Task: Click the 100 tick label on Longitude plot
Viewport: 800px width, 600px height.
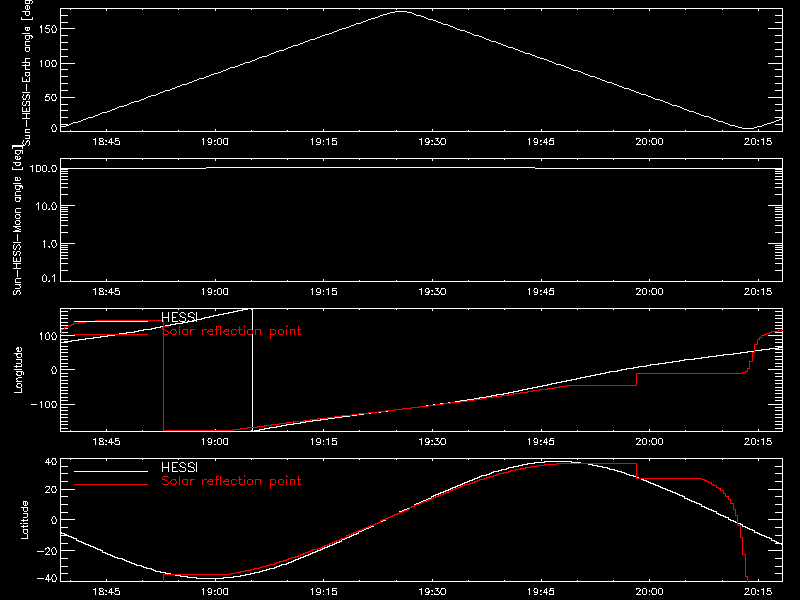Action: [x=48, y=336]
